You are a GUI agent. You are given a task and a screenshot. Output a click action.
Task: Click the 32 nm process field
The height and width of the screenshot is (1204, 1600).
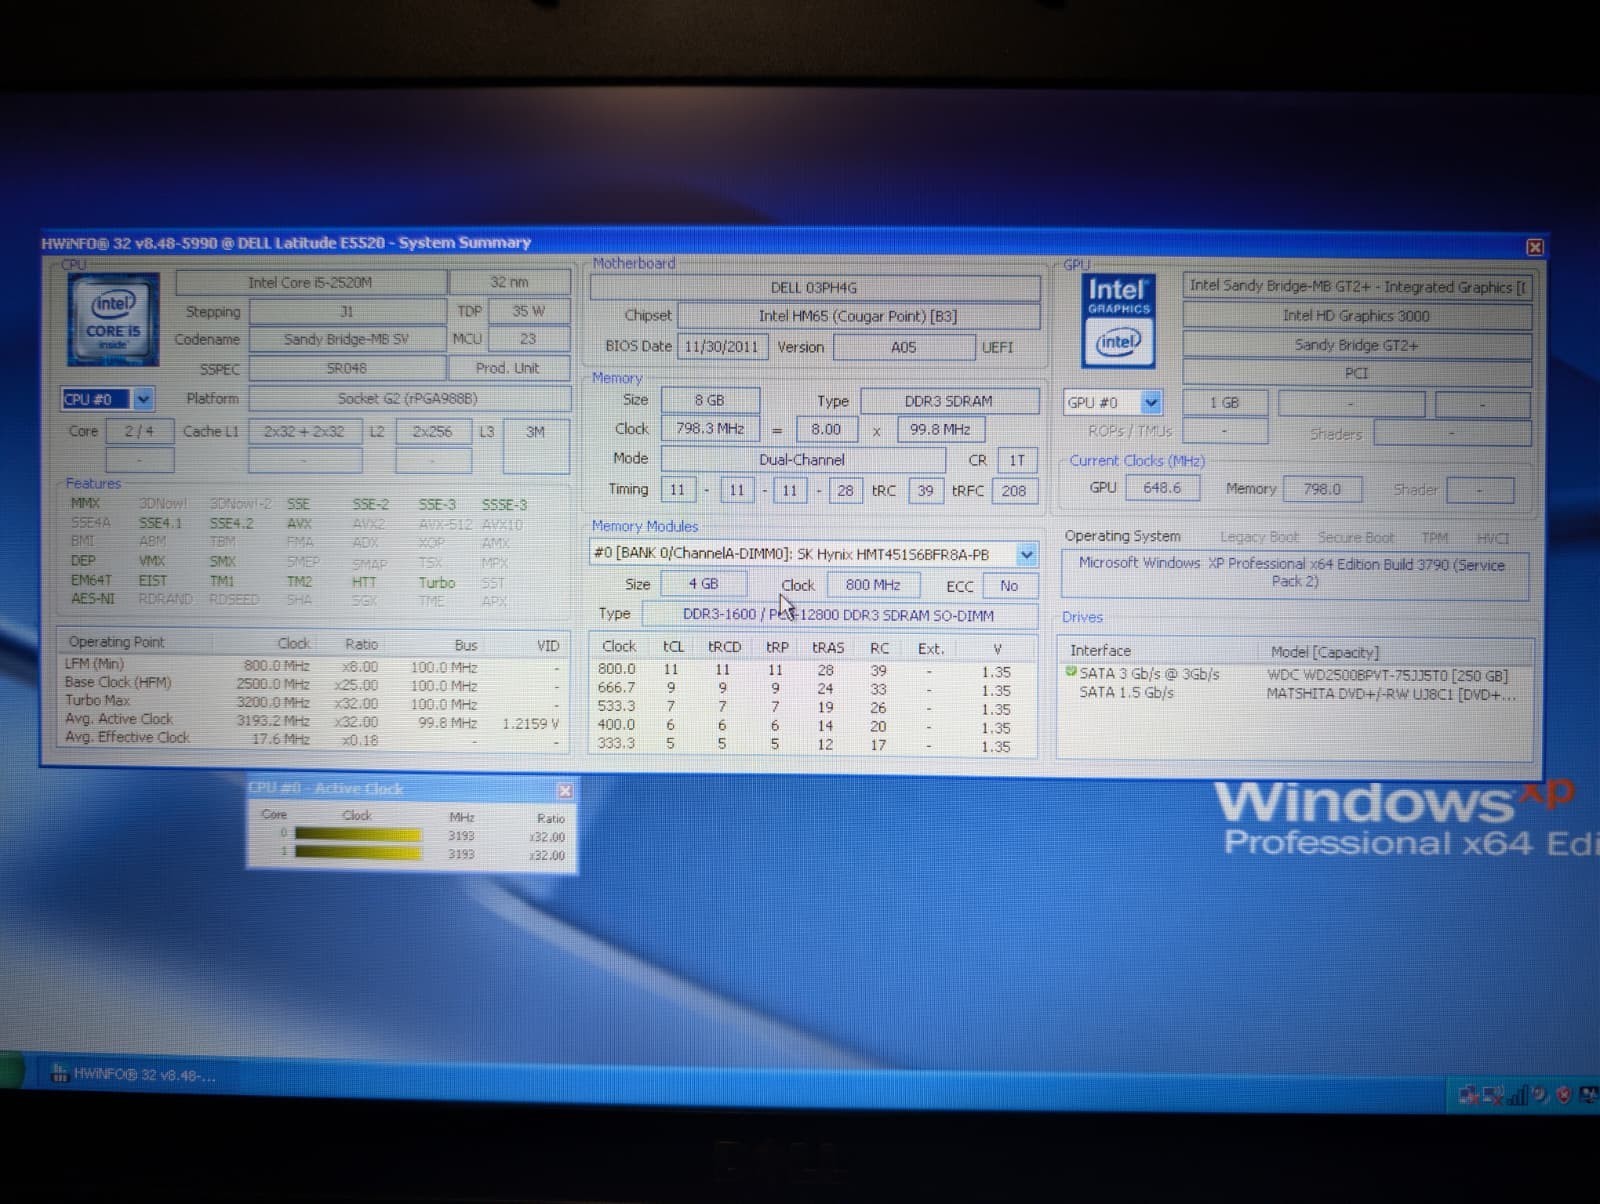509,283
